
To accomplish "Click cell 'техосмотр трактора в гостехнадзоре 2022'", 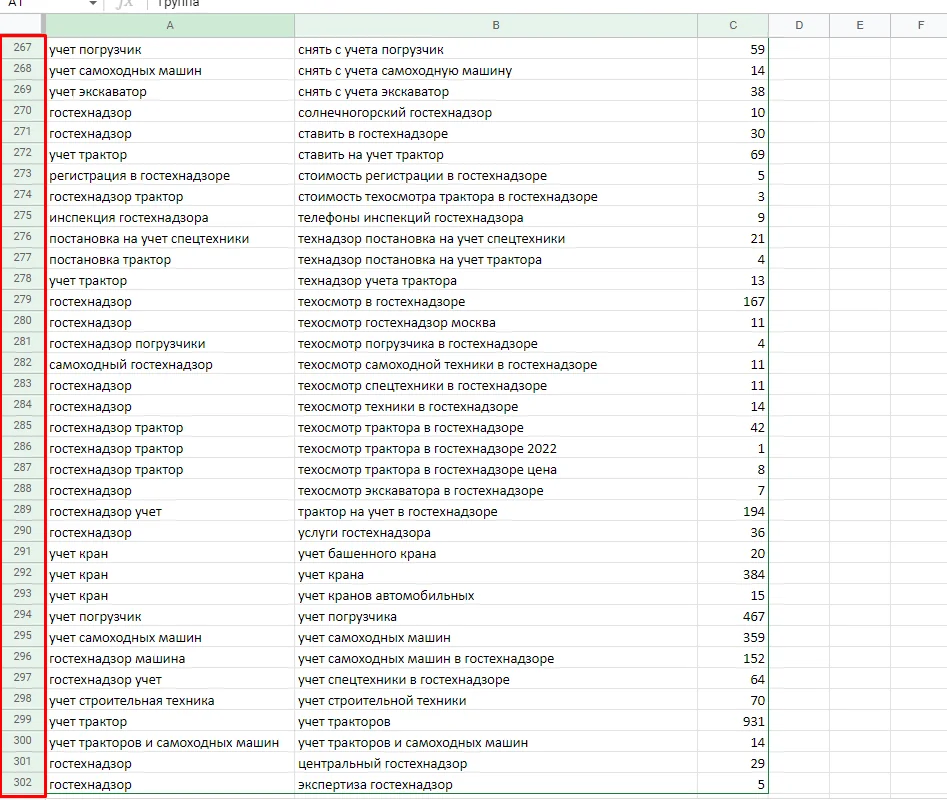I will click(496, 449).
